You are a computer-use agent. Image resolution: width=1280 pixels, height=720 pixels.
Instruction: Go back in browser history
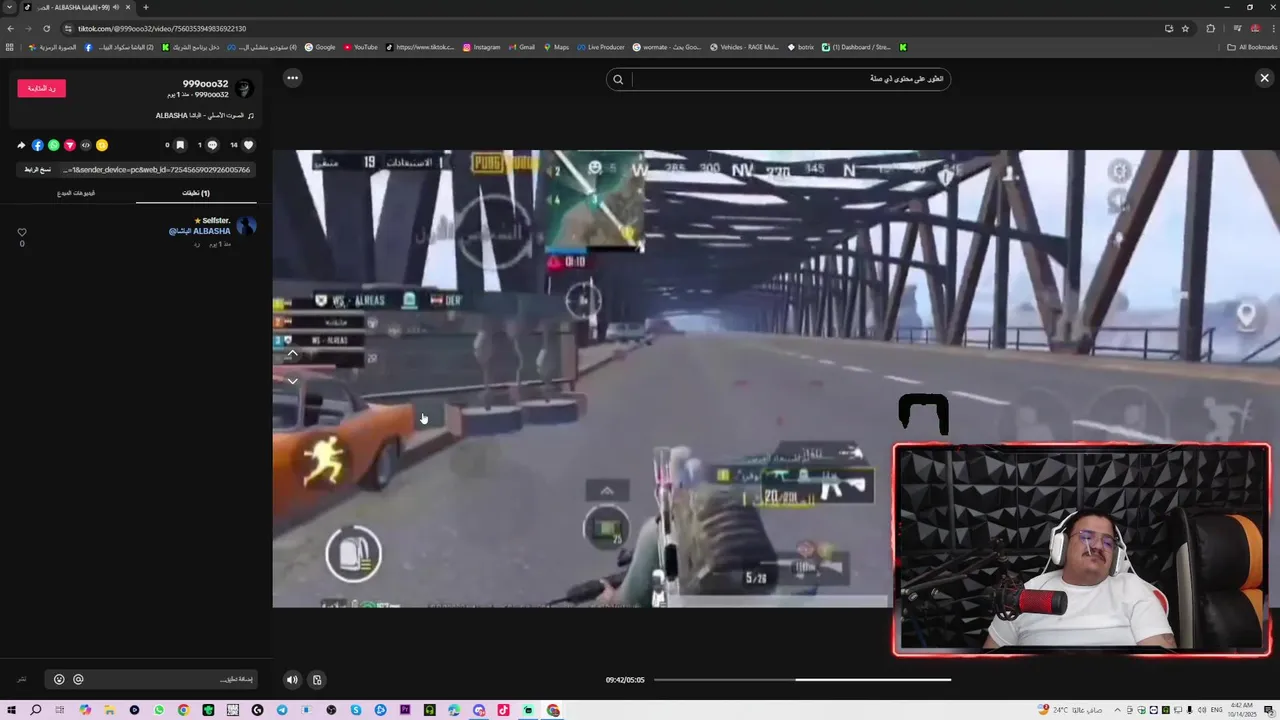pos(10,29)
